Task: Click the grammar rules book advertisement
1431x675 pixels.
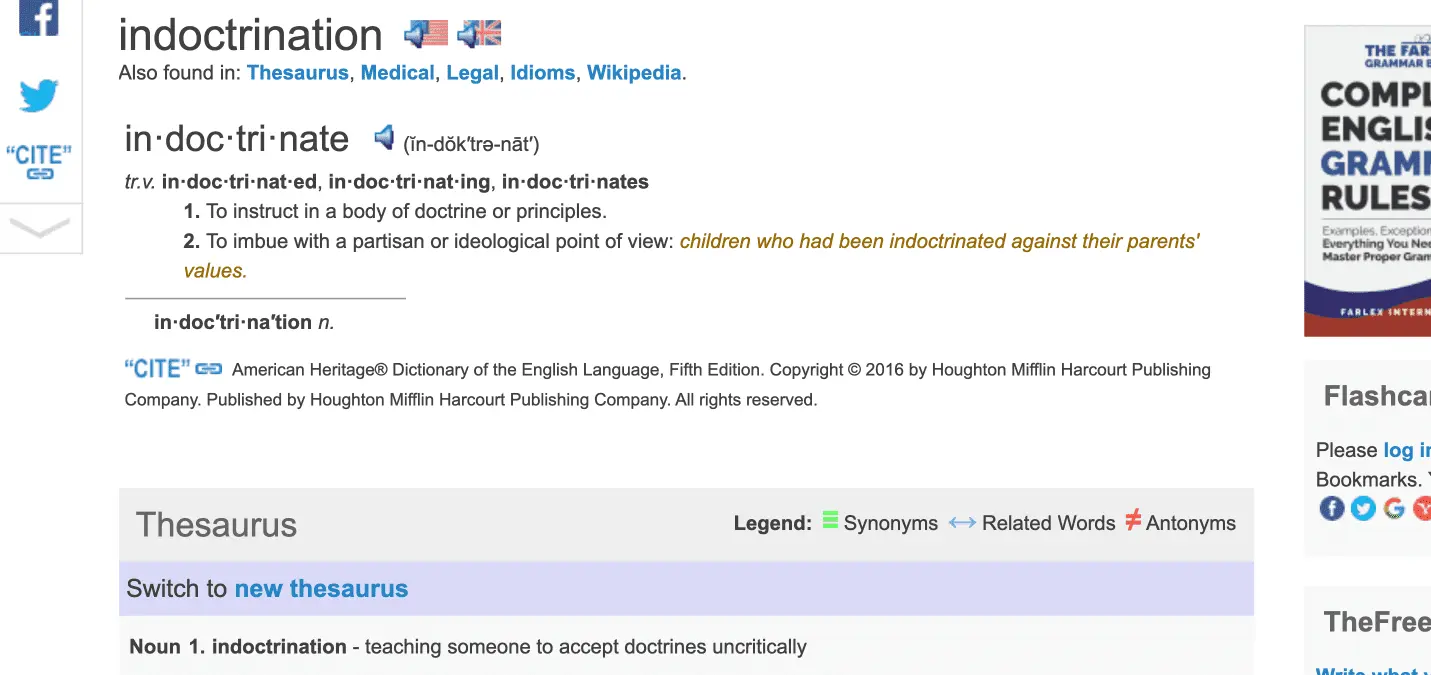Action: (x=1367, y=180)
